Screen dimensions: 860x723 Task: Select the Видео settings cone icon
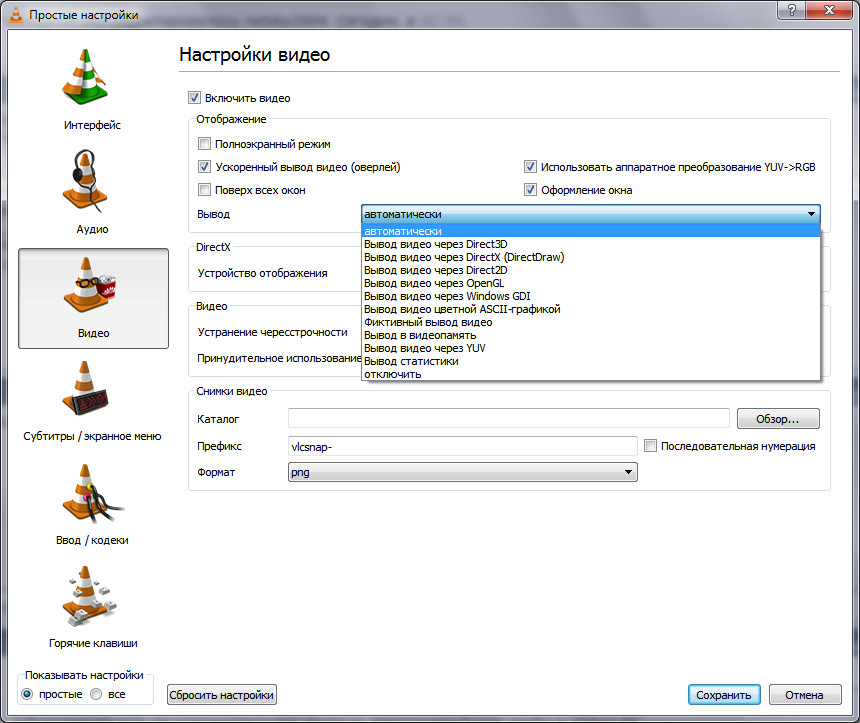coord(90,284)
